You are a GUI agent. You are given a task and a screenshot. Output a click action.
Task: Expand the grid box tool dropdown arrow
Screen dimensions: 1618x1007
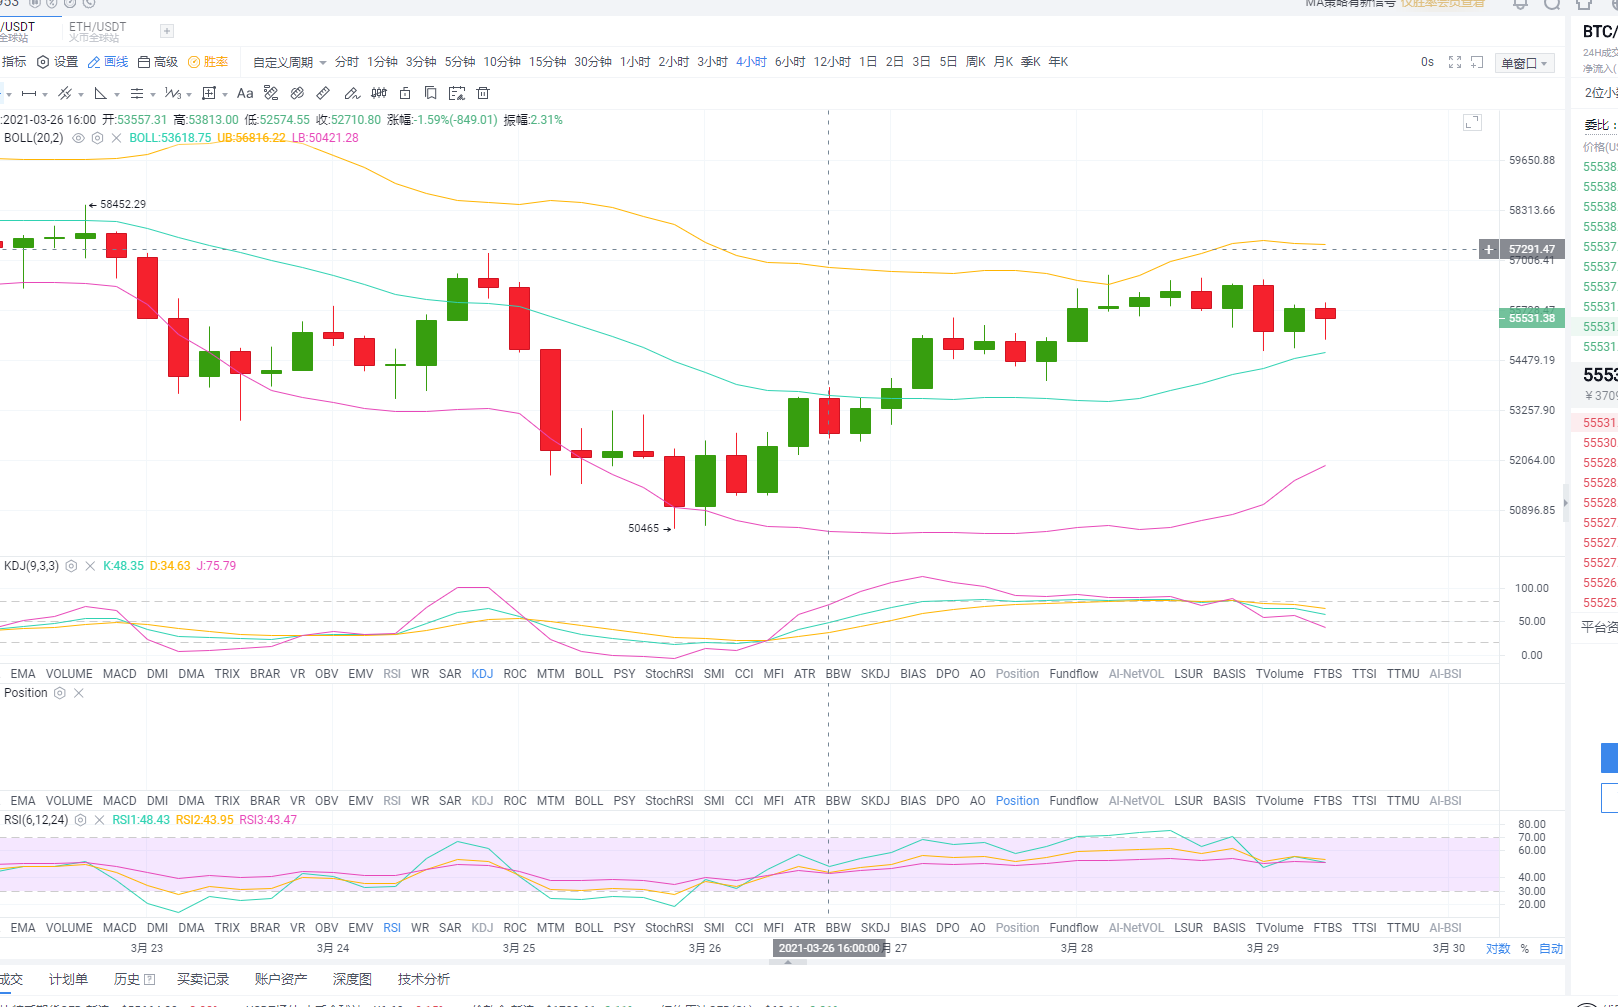click(225, 94)
